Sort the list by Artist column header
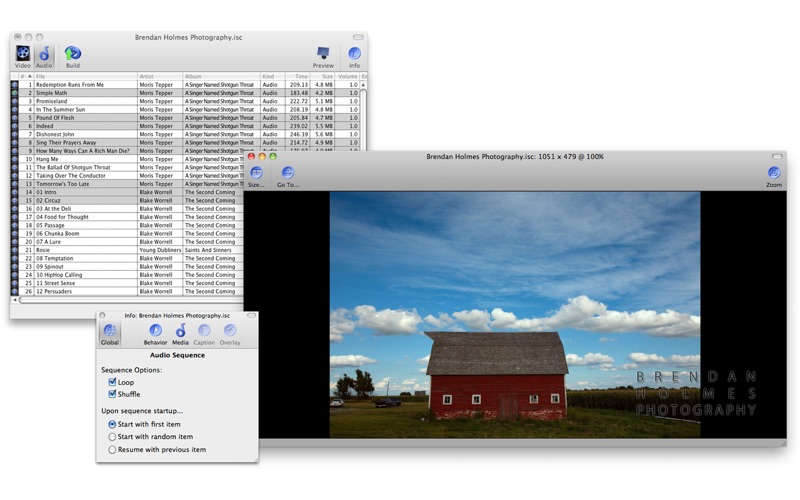Screen dimensions: 800x500 [x=160, y=76]
